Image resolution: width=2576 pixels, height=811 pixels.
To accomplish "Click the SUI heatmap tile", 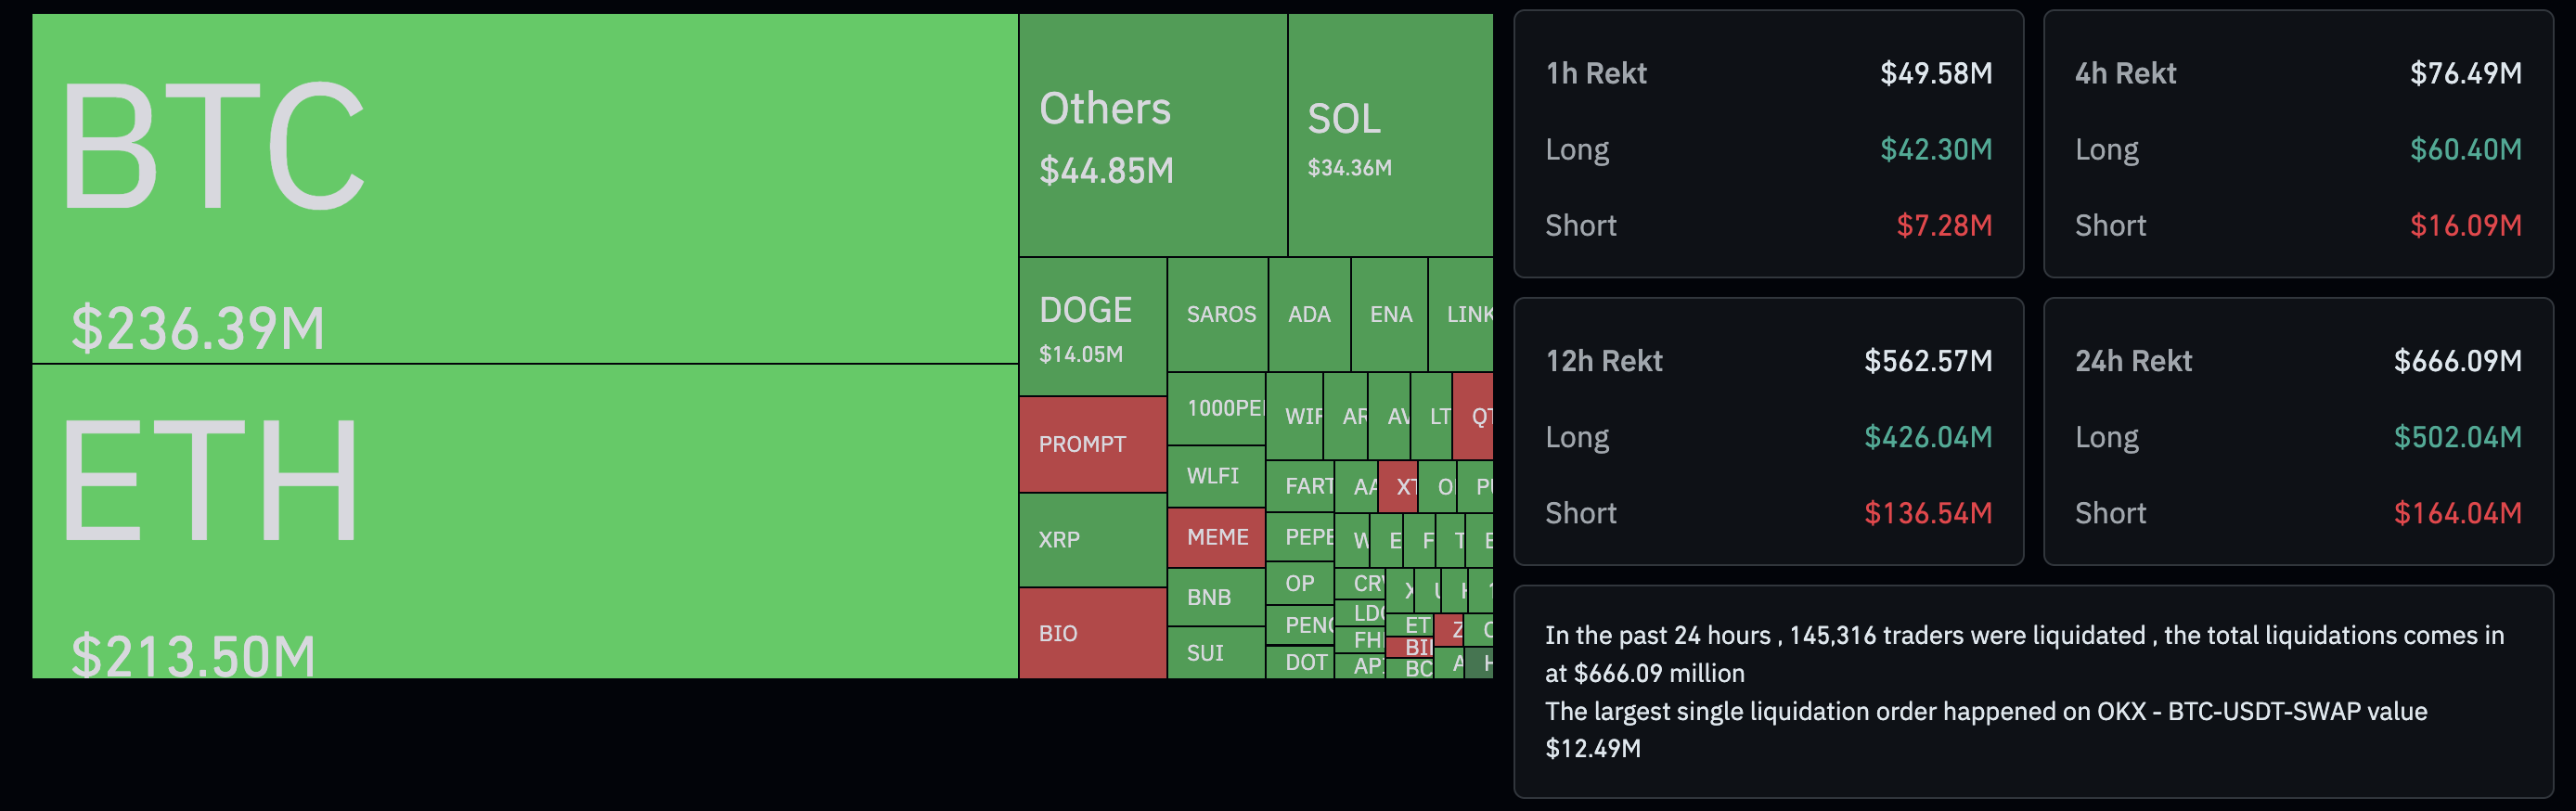I will pos(1216,653).
